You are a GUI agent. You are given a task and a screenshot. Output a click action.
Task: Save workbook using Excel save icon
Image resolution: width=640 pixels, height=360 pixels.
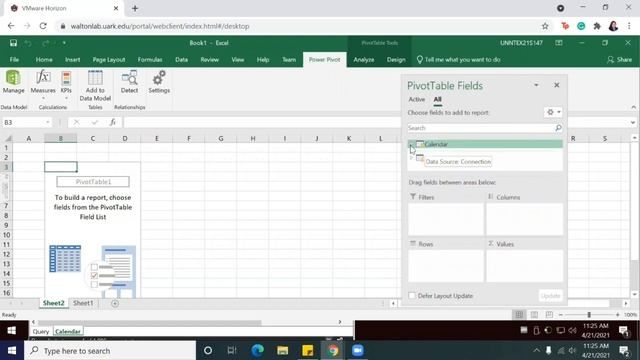click(13, 43)
